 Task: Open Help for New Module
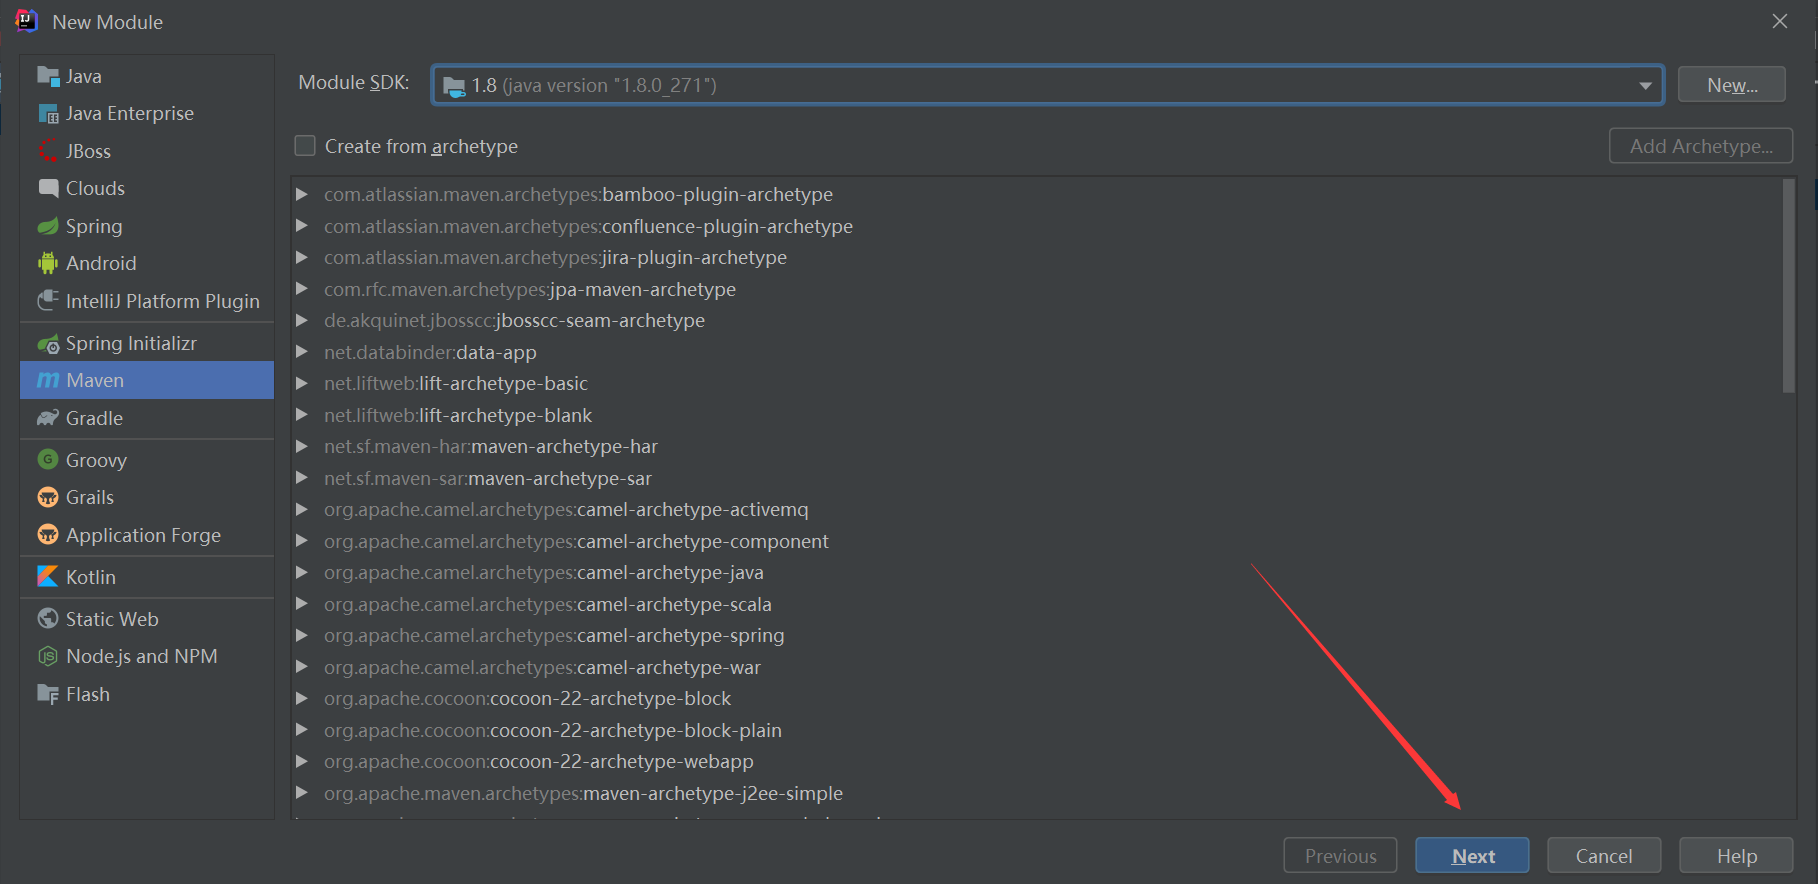point(1736,856)
